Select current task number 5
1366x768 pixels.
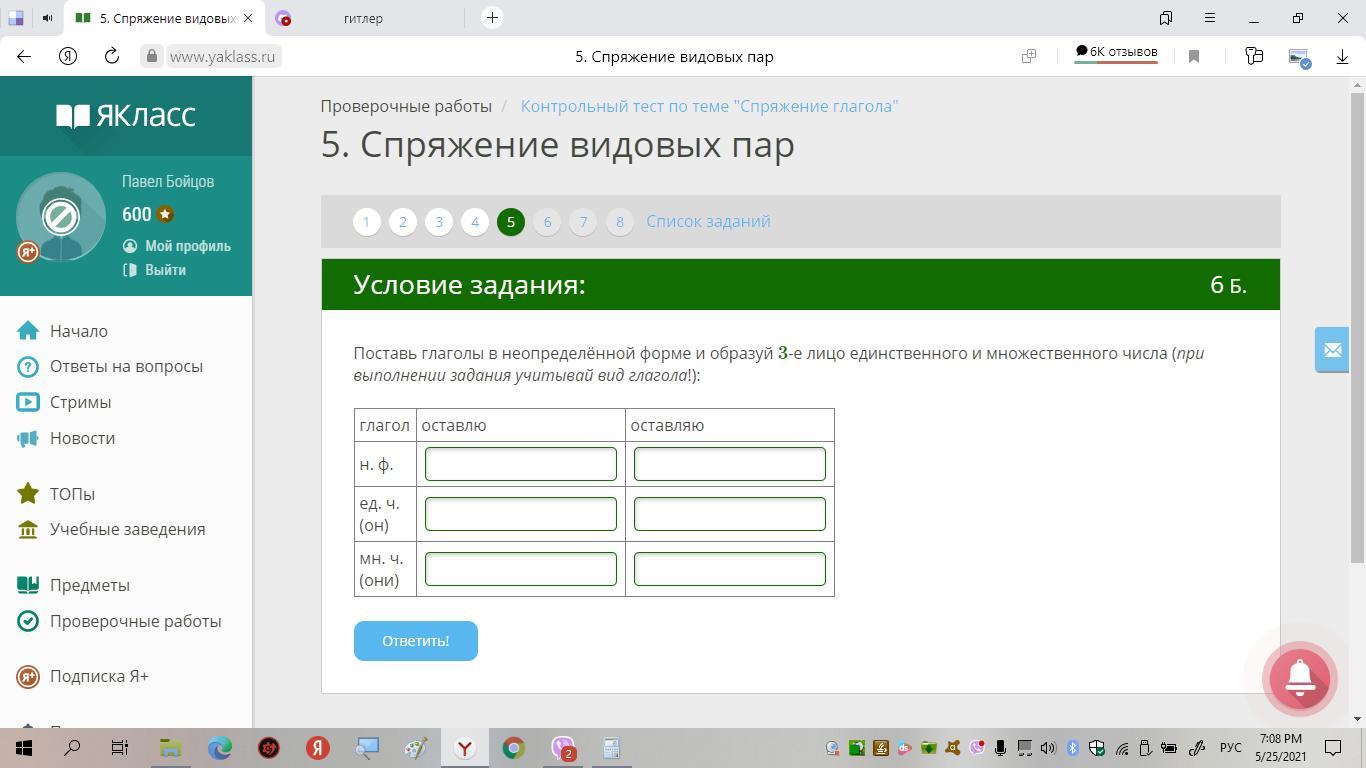pos(511,222)
